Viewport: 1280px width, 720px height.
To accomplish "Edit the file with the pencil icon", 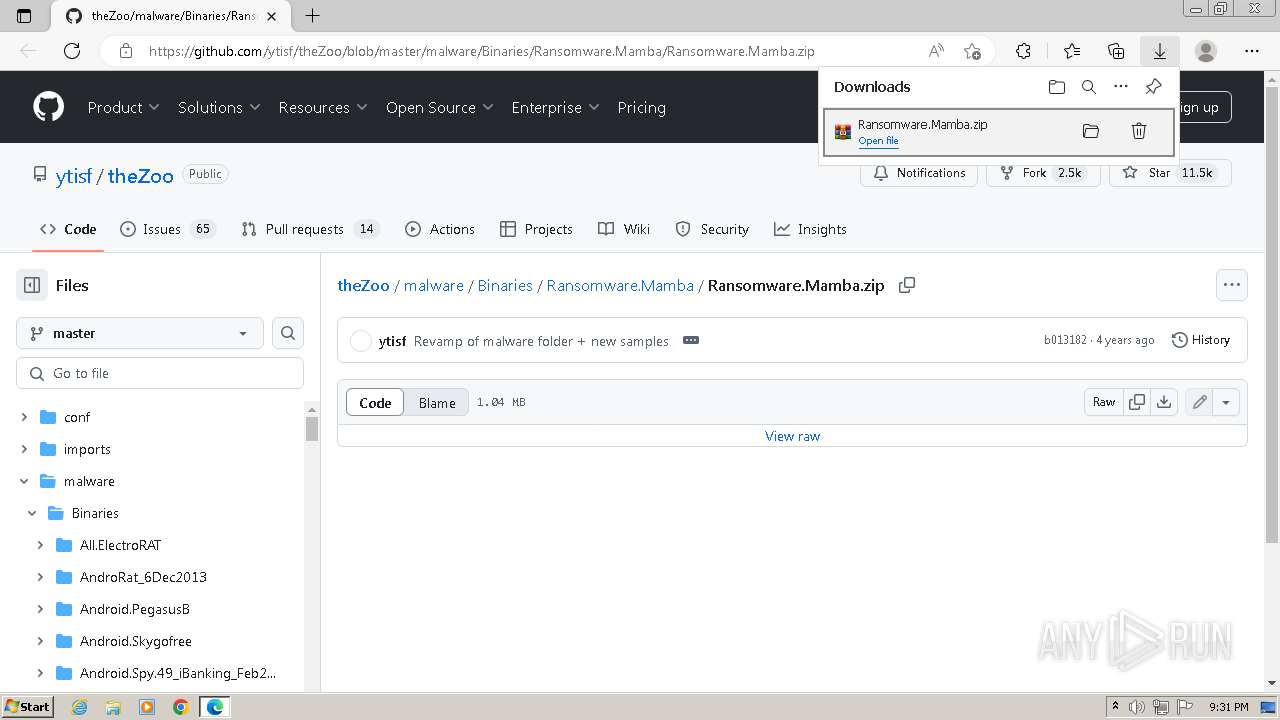I will click(1200, 402).
